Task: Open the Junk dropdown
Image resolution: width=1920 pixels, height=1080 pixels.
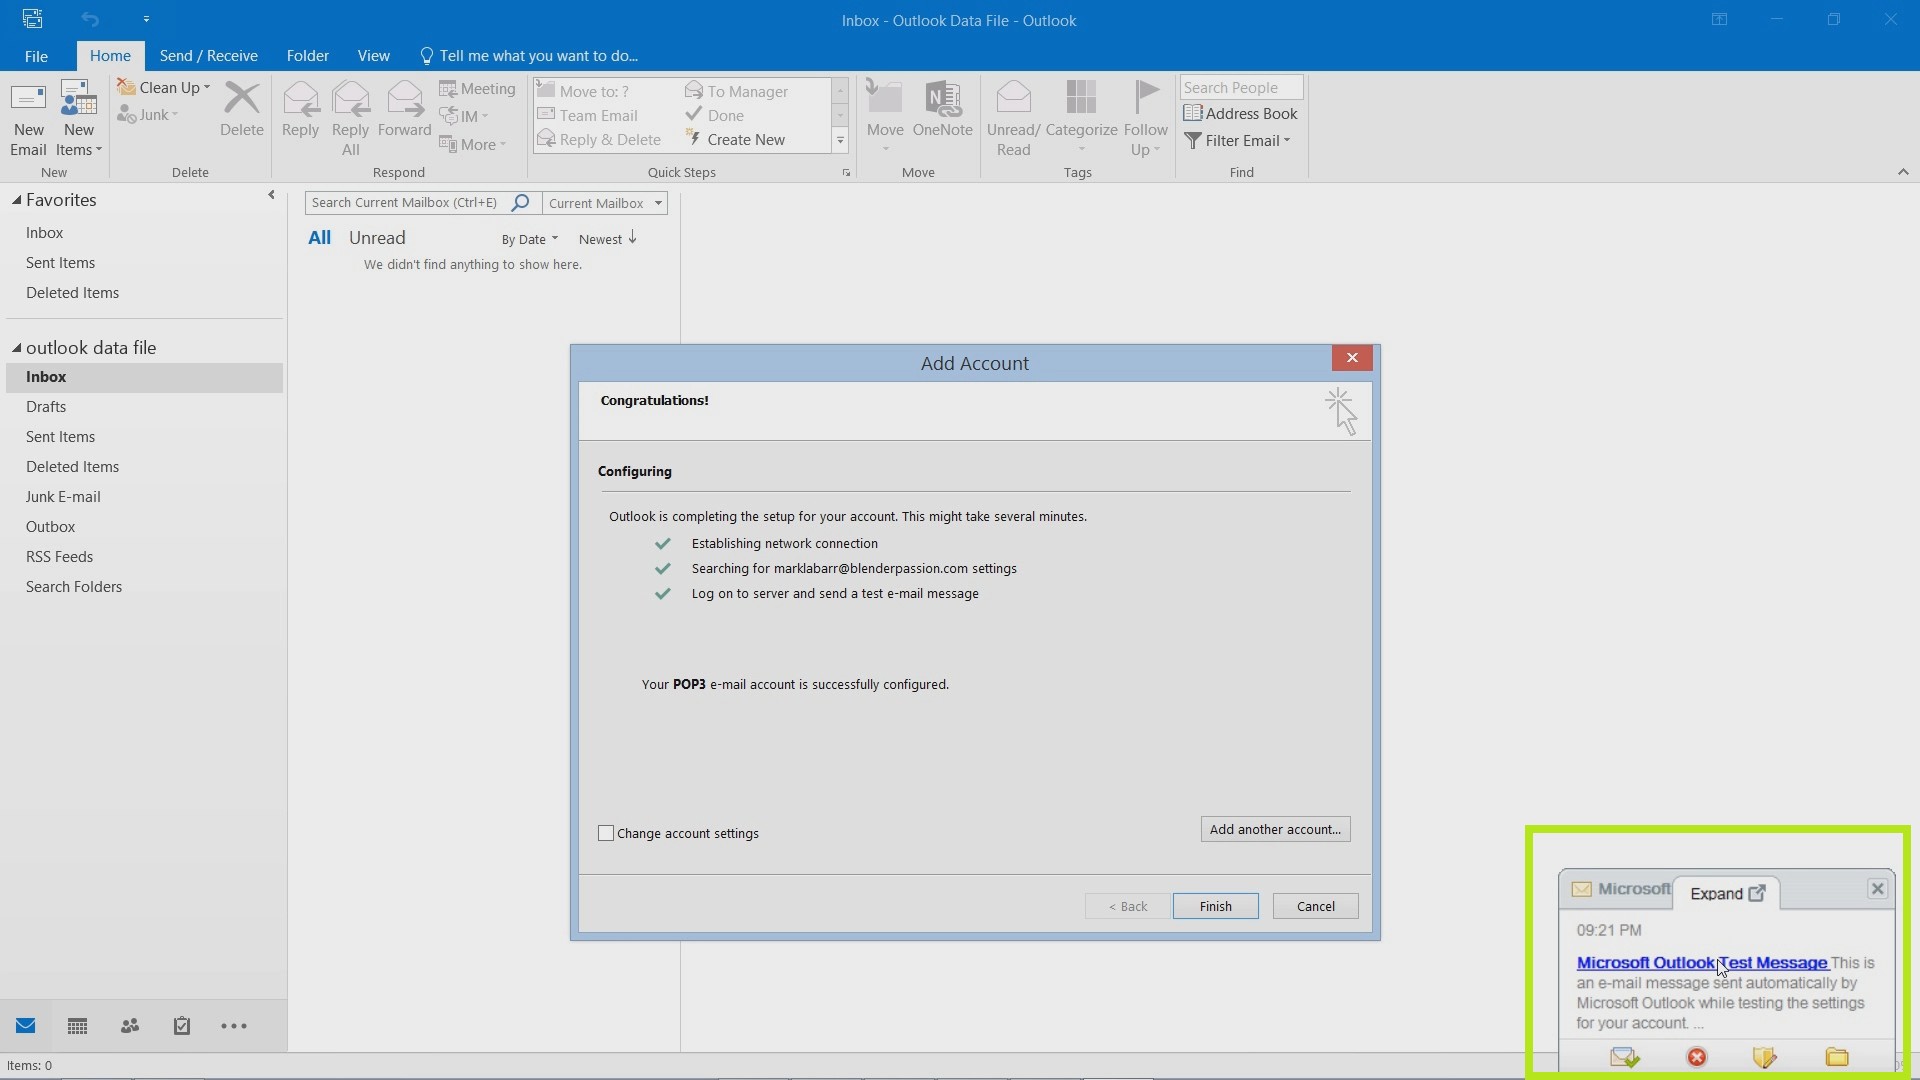Action: [148, 115]
